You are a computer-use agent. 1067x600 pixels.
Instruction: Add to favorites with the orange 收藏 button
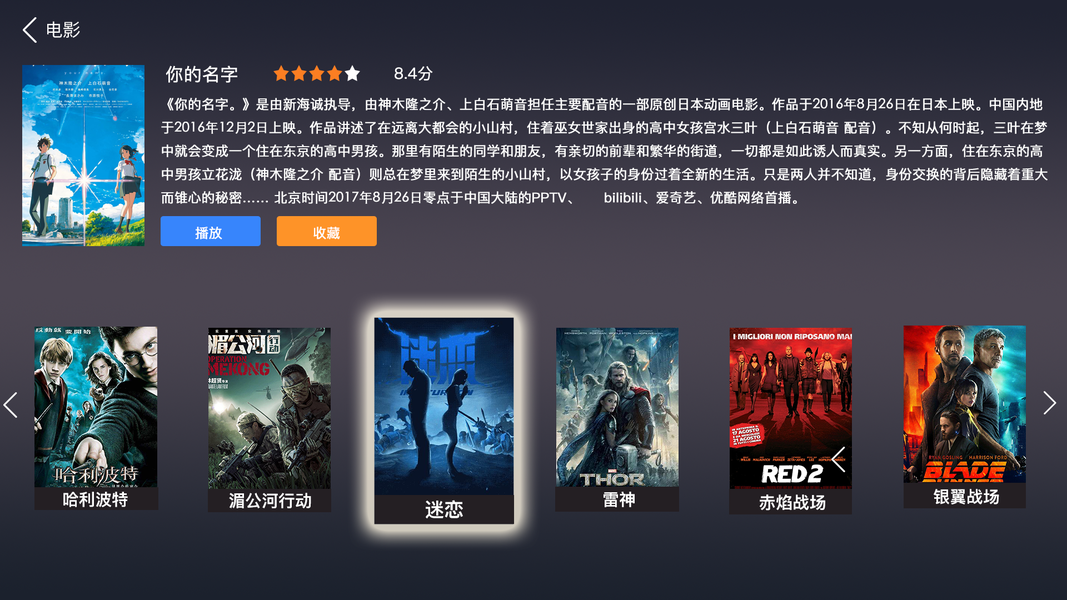(327, 231)
